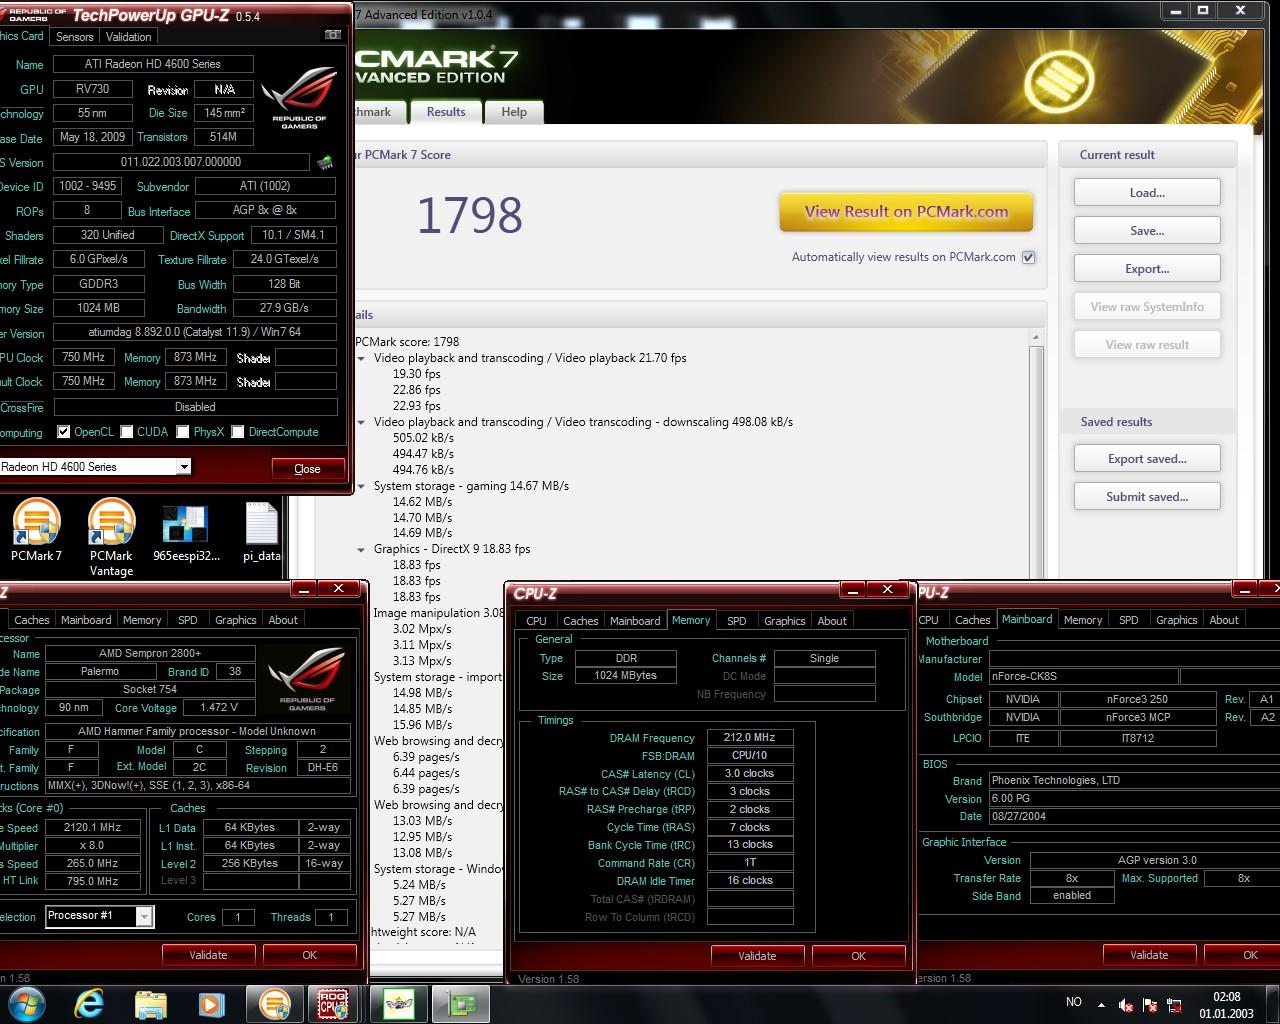Click the GPU-Z screenshot camera icon
The width and height of the screenshot is (1280, 1024).
point(333,35)
